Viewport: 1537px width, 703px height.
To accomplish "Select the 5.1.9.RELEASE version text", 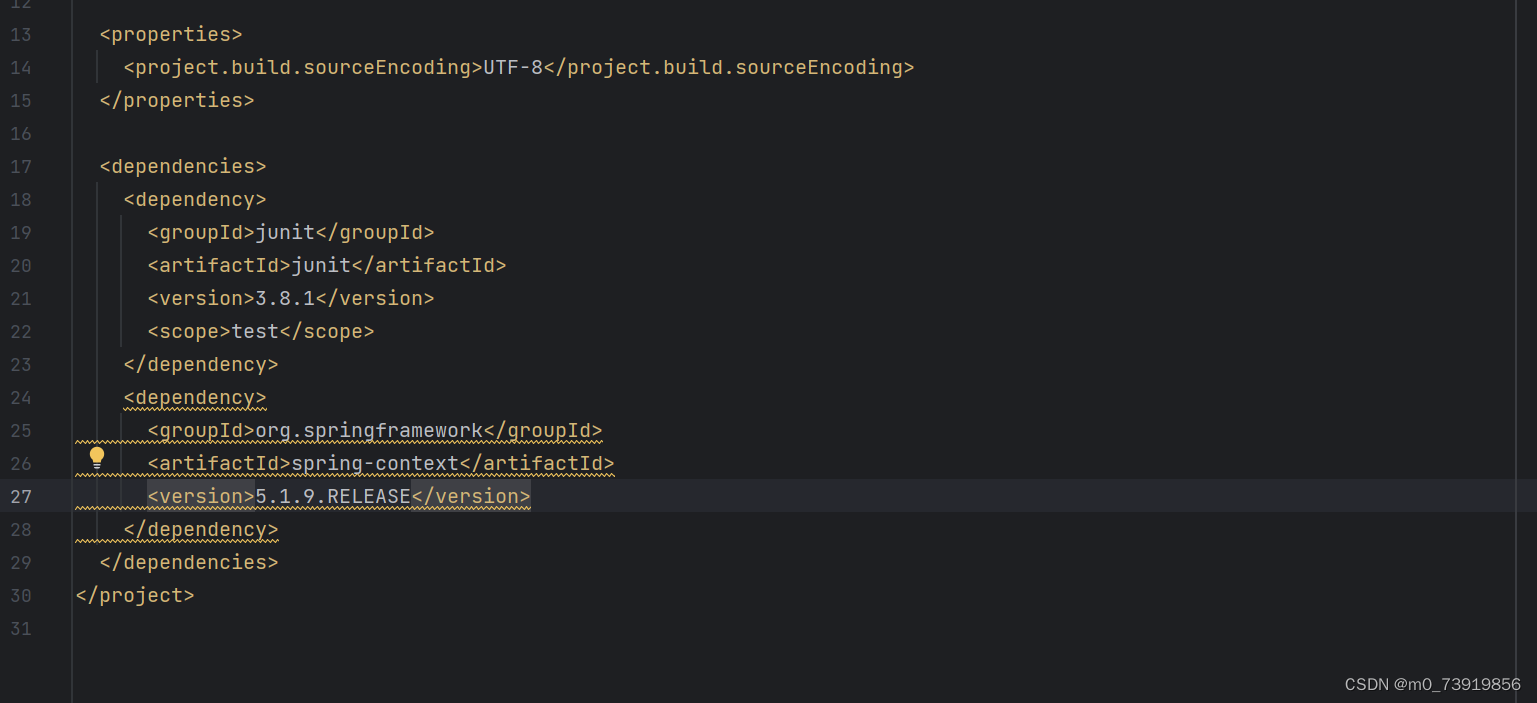I will 332,496.
